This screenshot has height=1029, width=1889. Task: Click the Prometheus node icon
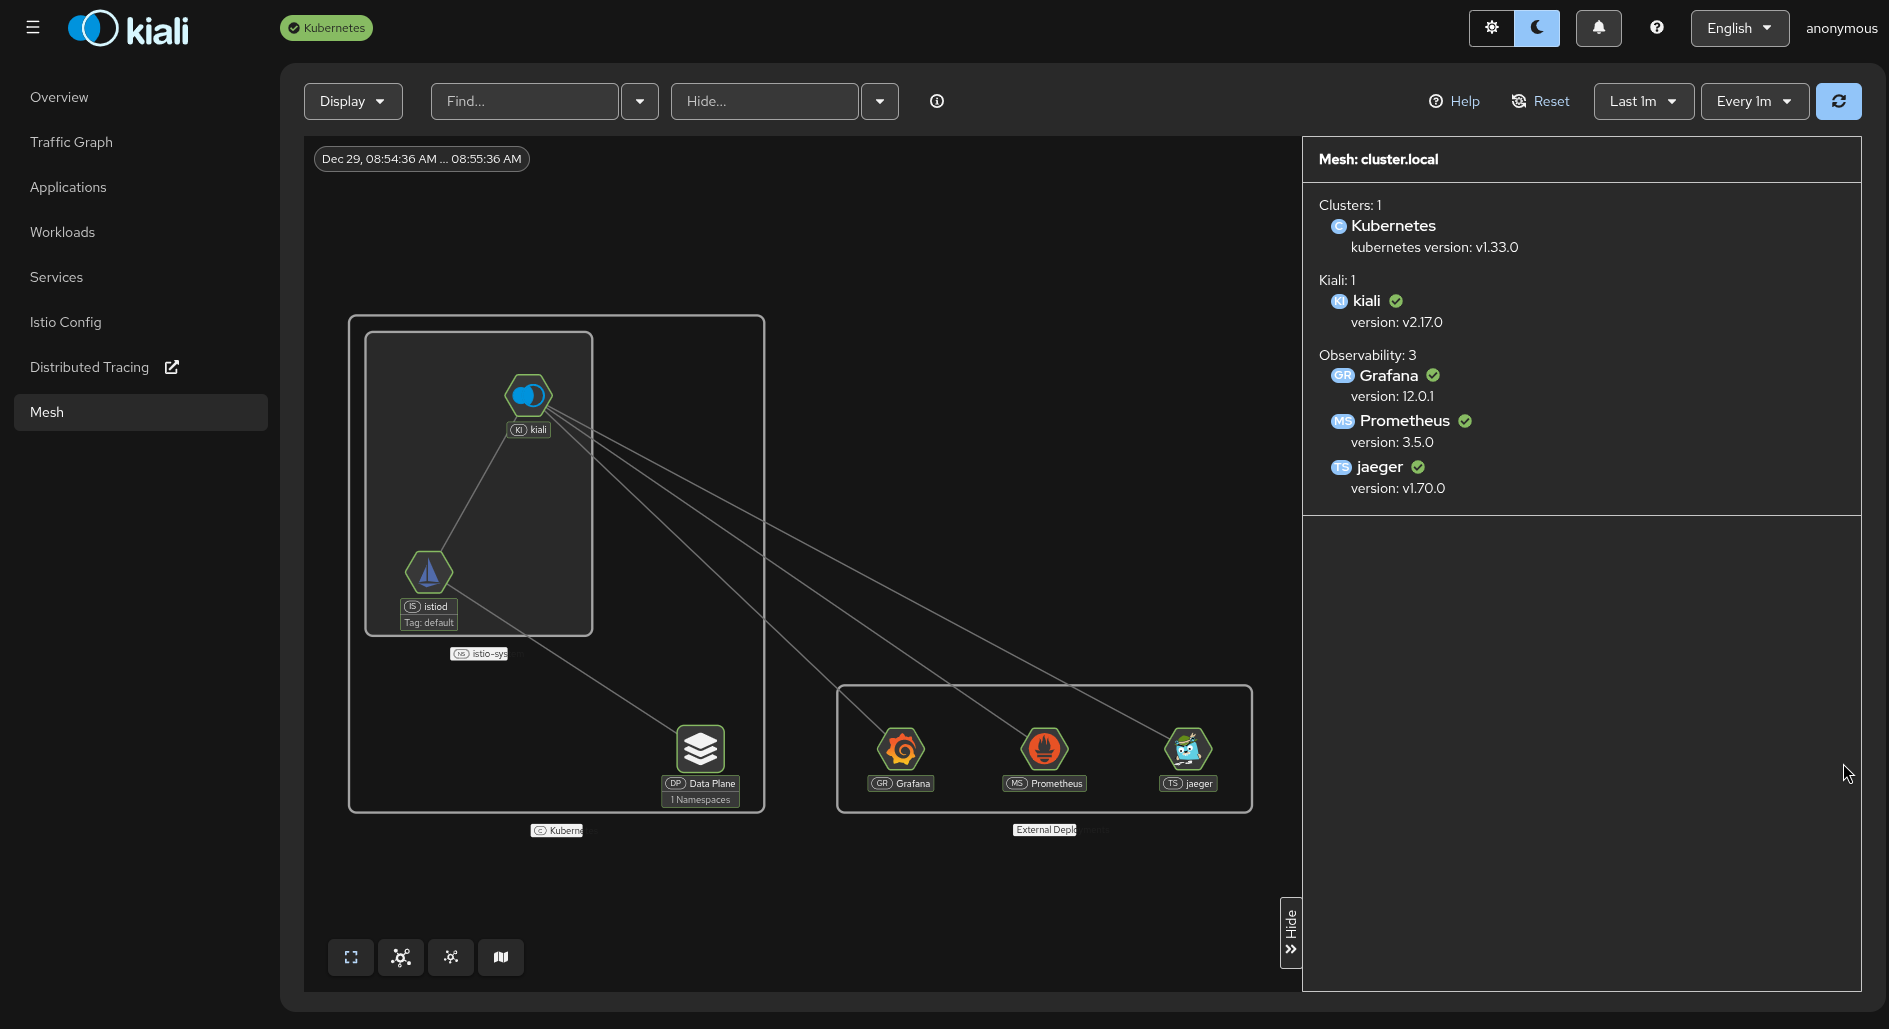[1045, 749]
